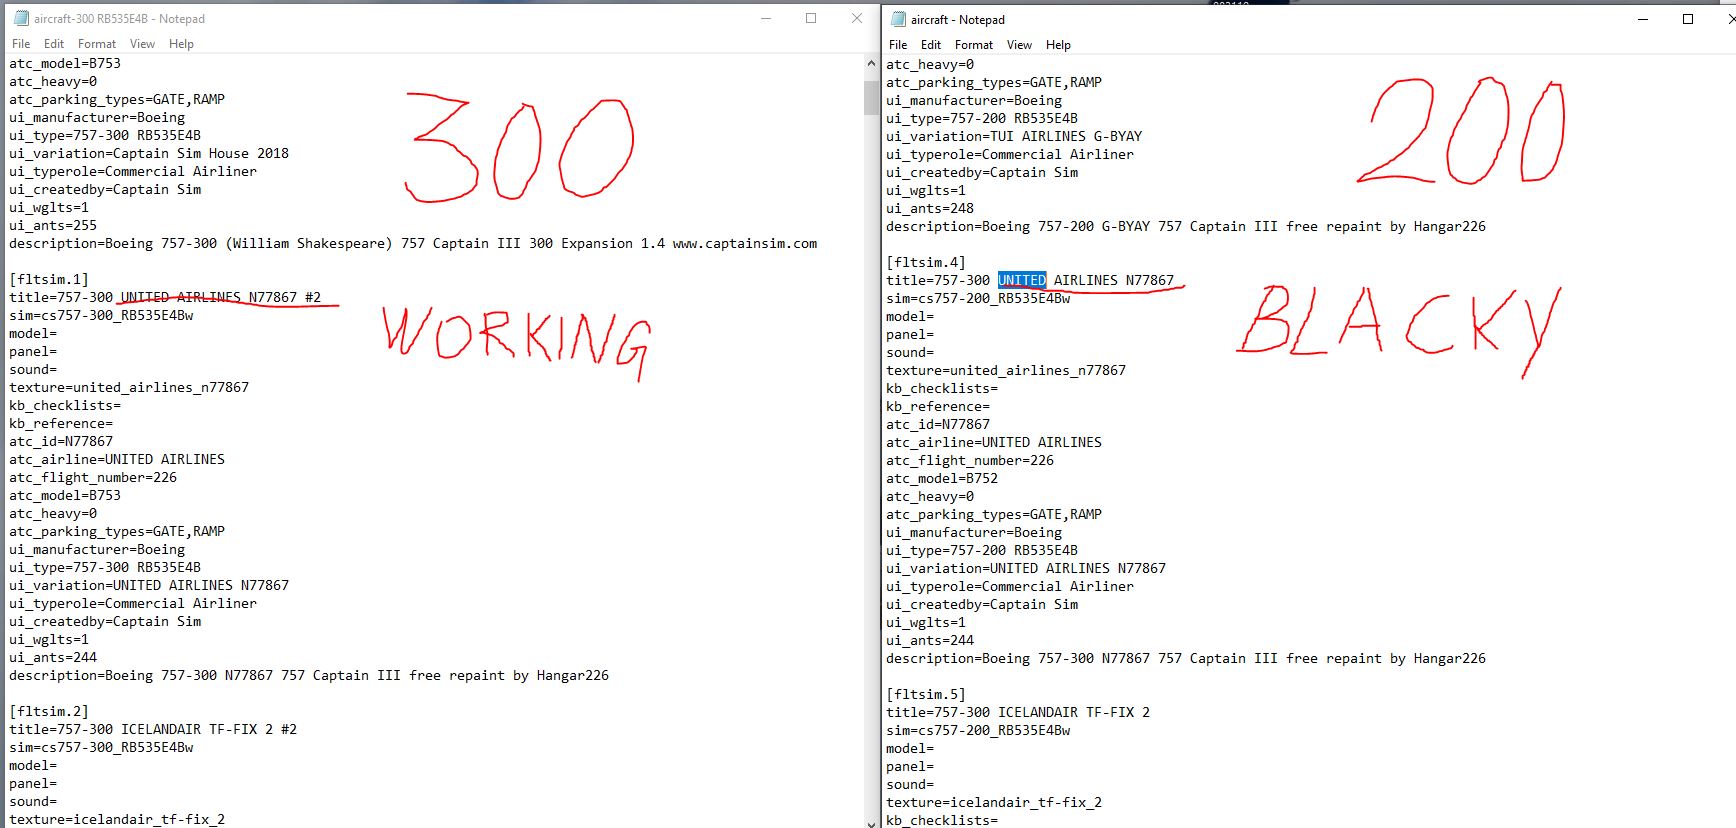Minimize the right aircraft Notepad window
The height and width of the screenshot is (828, 1736).
click(x=1643, y=19)
